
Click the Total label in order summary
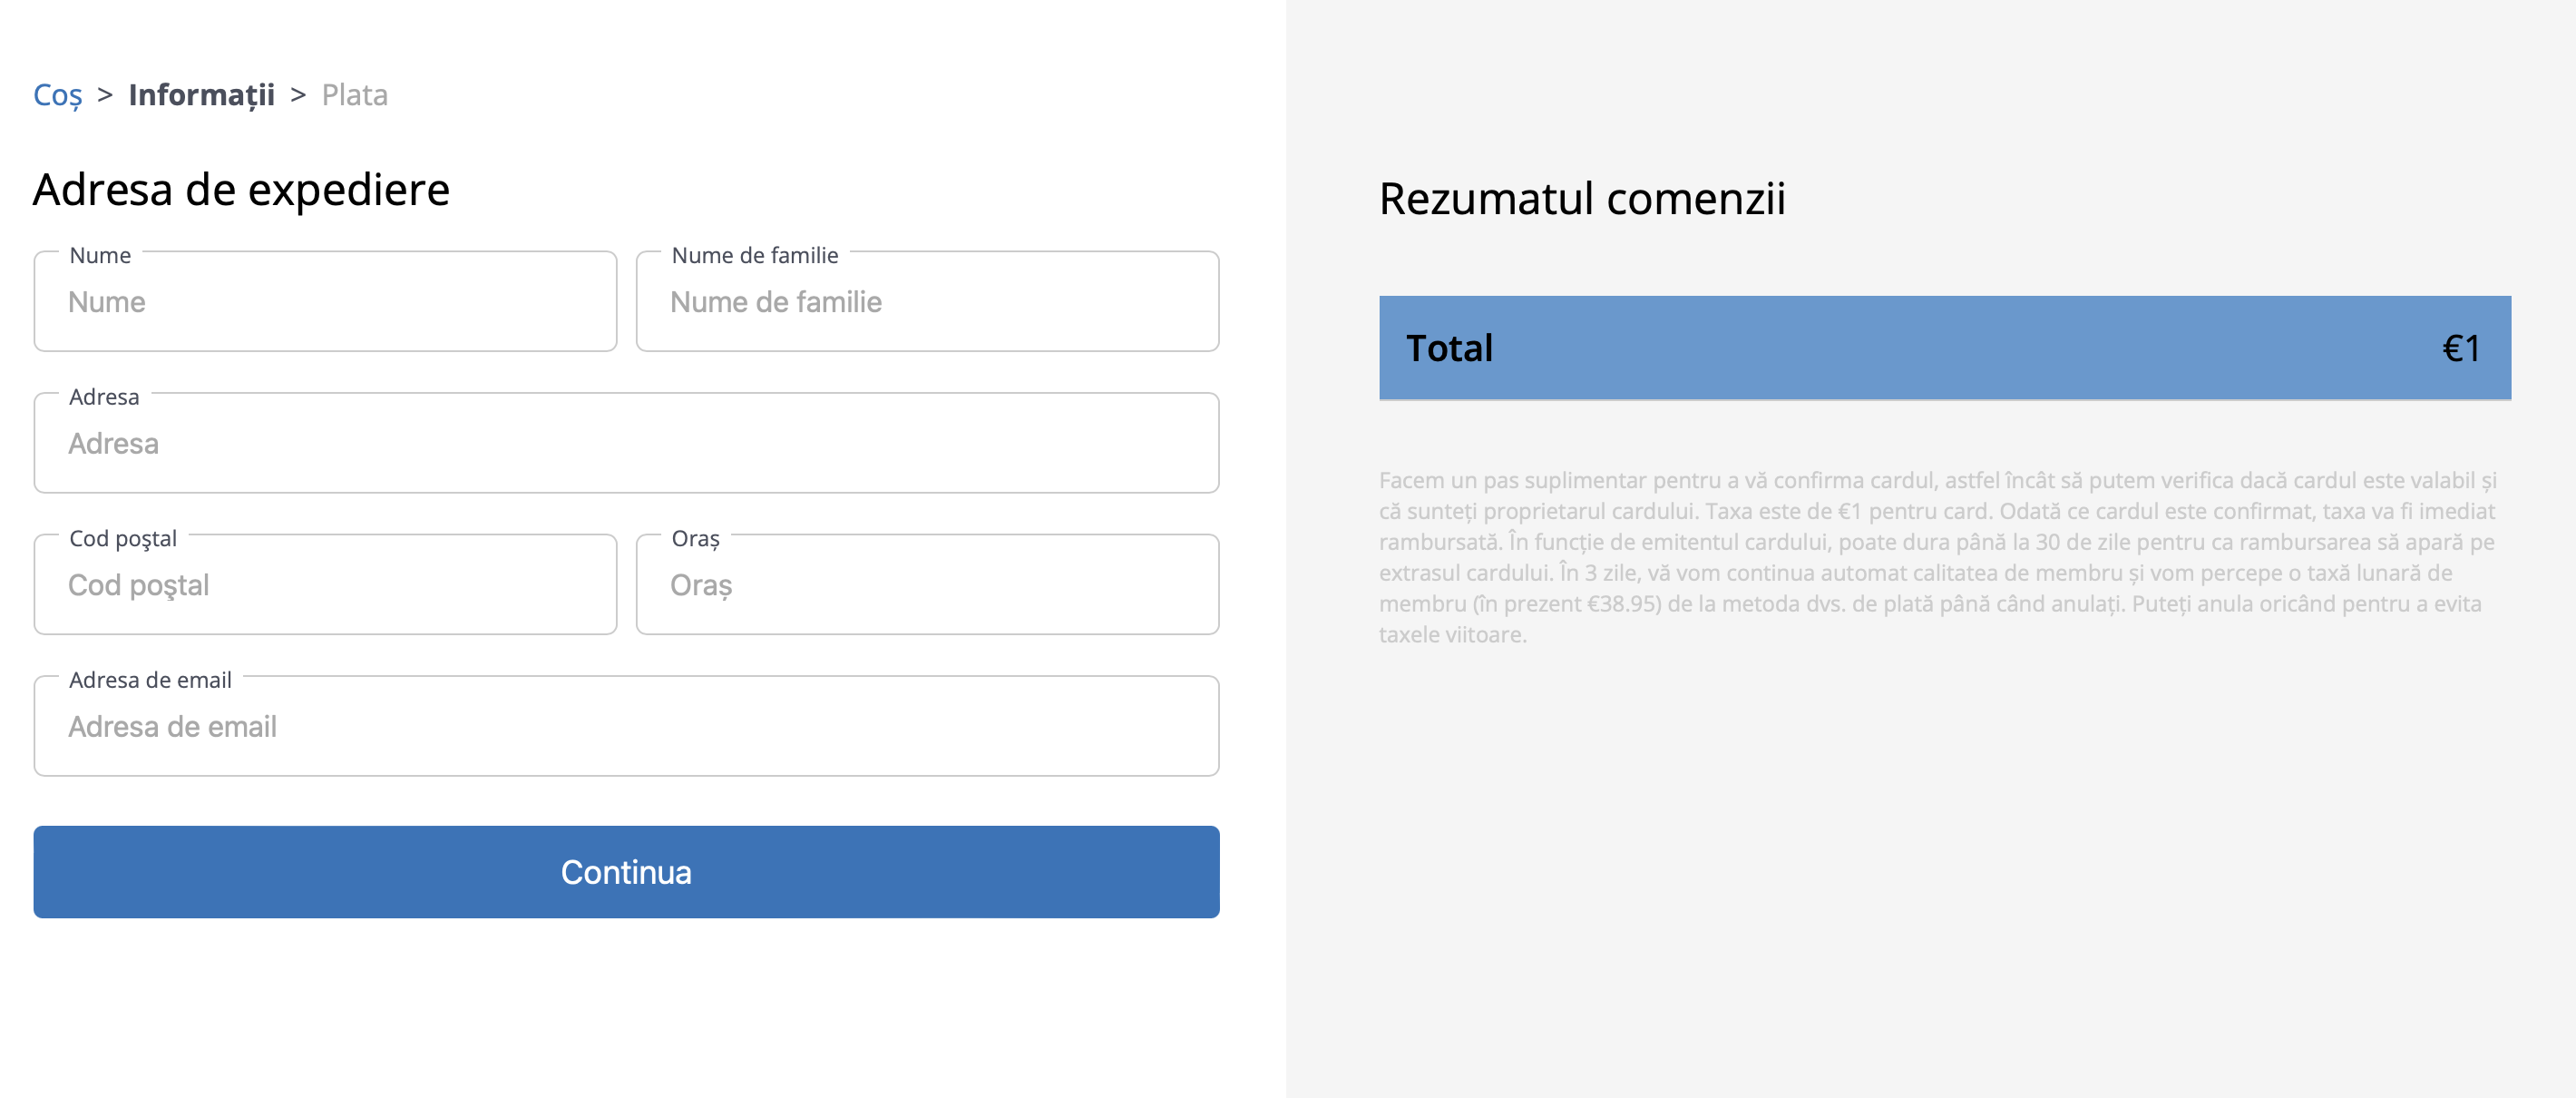[1448, 349]
